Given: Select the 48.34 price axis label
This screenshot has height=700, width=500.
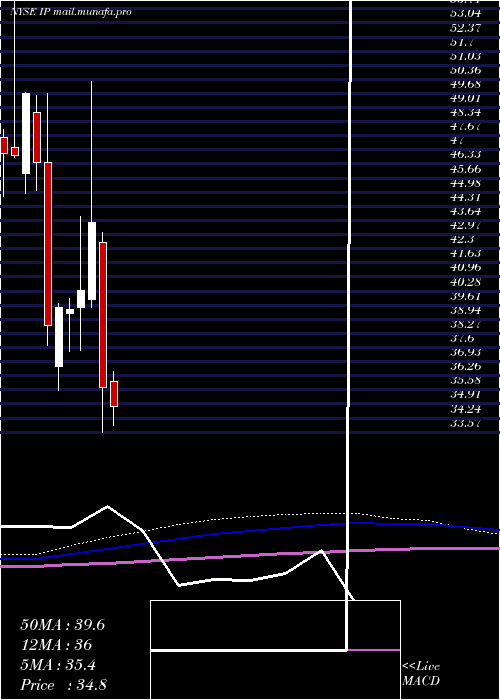Looking at the screenshot, I should pos(465,112).
